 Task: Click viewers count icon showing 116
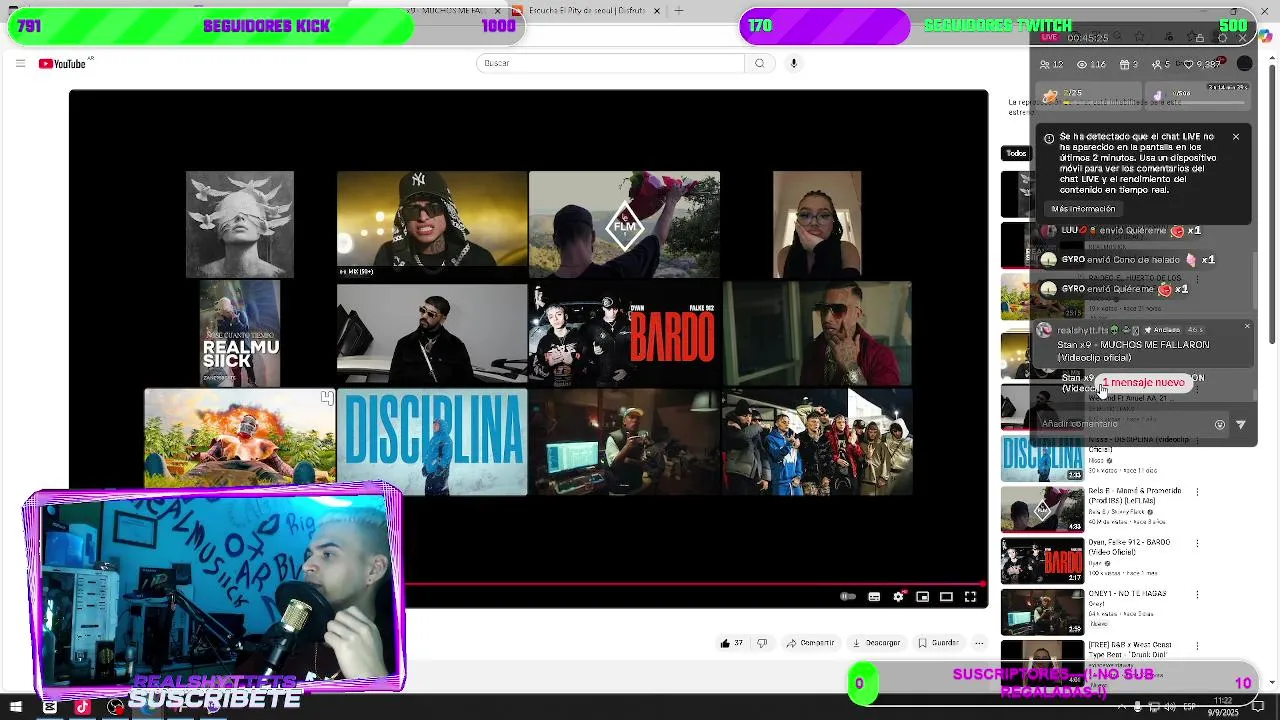pyautogui.click(x=1081, y=64)
